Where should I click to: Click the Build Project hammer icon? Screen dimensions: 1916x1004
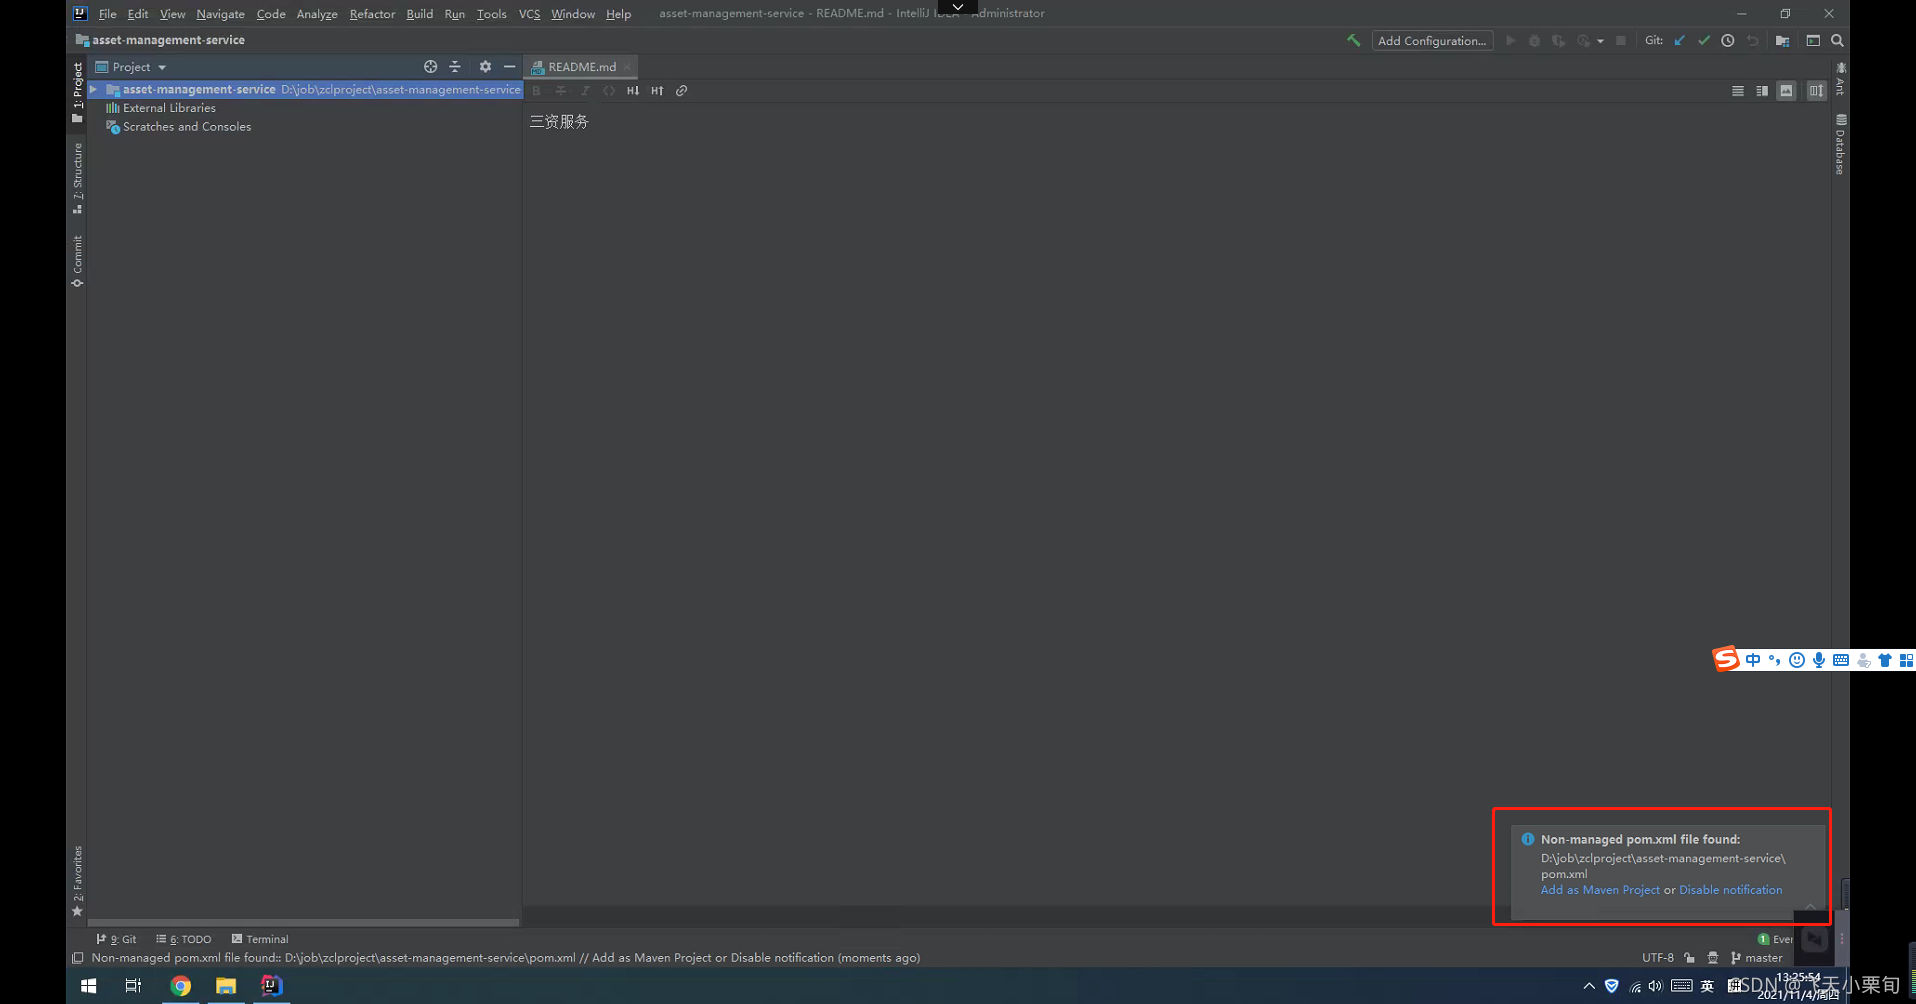pyautogui.click(x=1353, y=41)
